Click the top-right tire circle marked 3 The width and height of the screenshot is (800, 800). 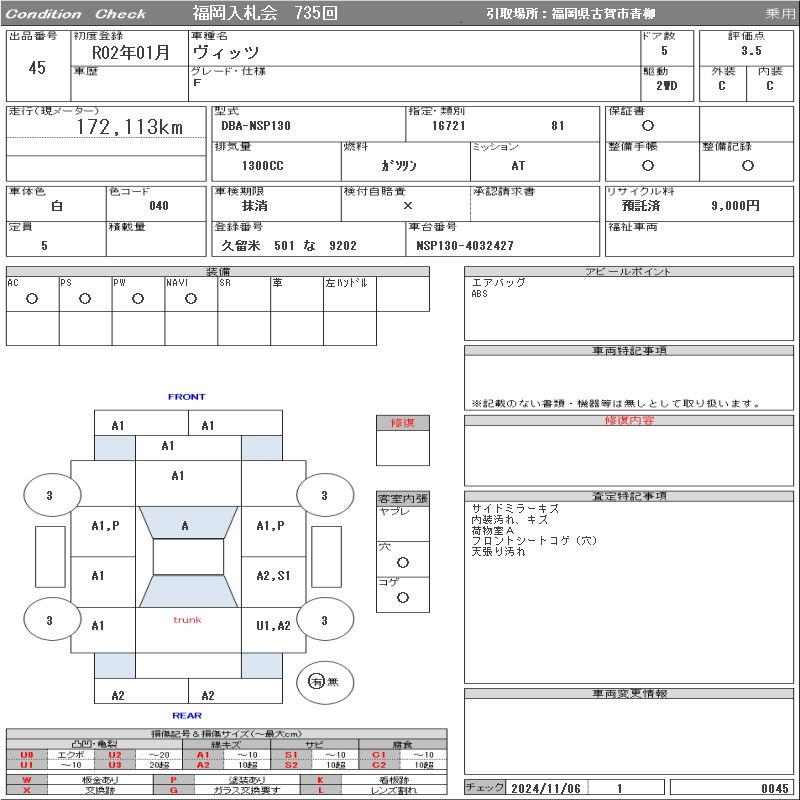[x=324, y=495]
